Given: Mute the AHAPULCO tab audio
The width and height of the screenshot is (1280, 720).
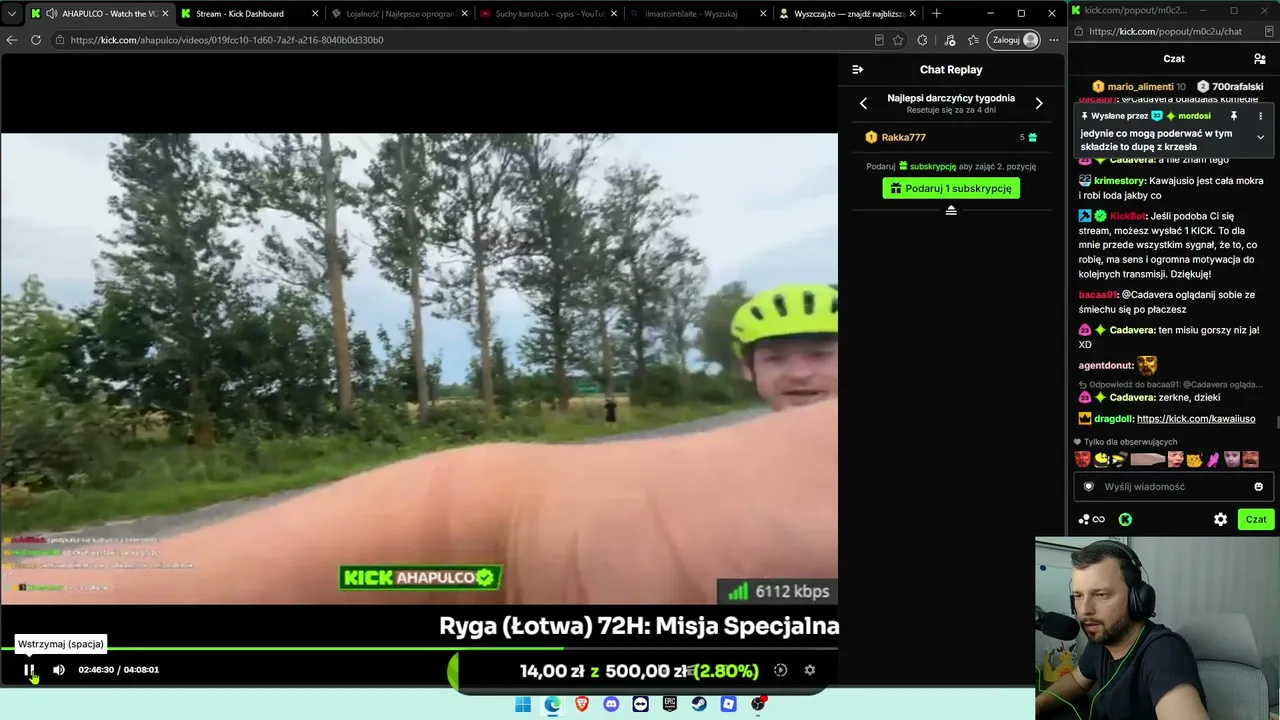Looking at the screenshot, I should tap(51, 14).
